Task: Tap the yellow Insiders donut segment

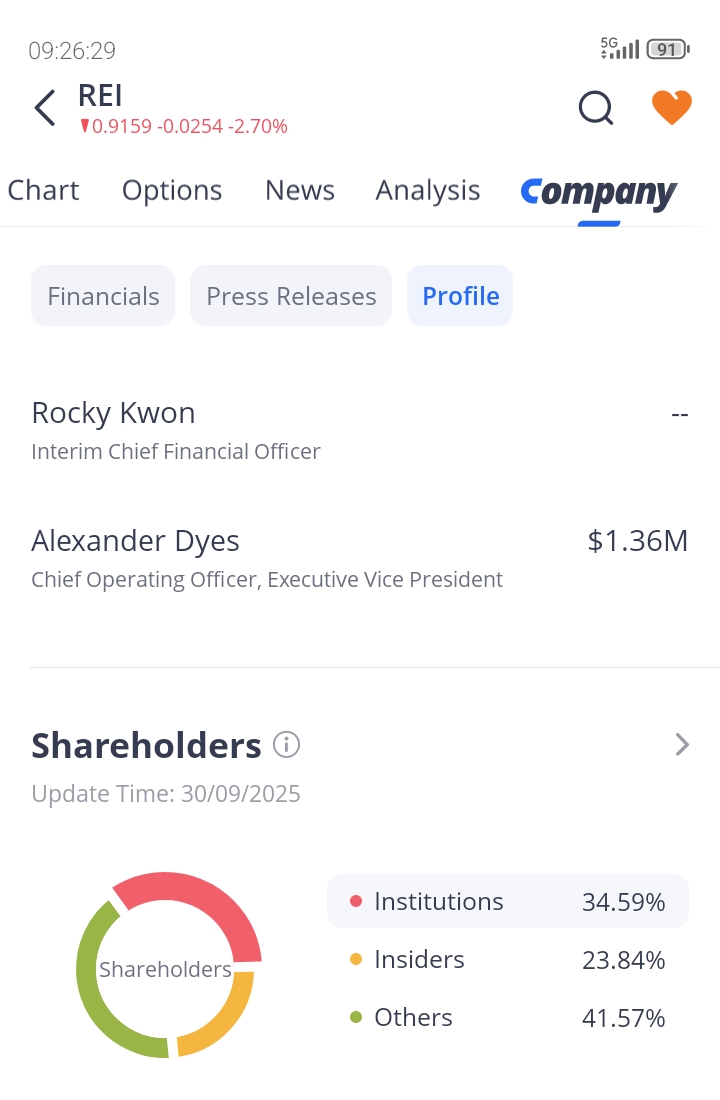Action: (x=225, y=1020)
